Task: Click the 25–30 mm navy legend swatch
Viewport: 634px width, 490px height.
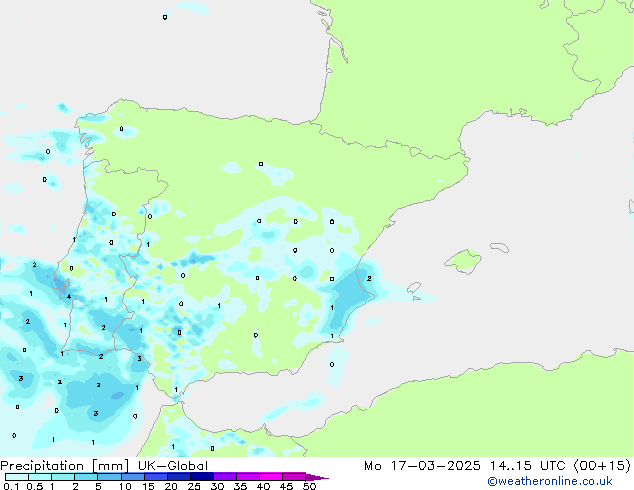Action: tap(202, 477)
